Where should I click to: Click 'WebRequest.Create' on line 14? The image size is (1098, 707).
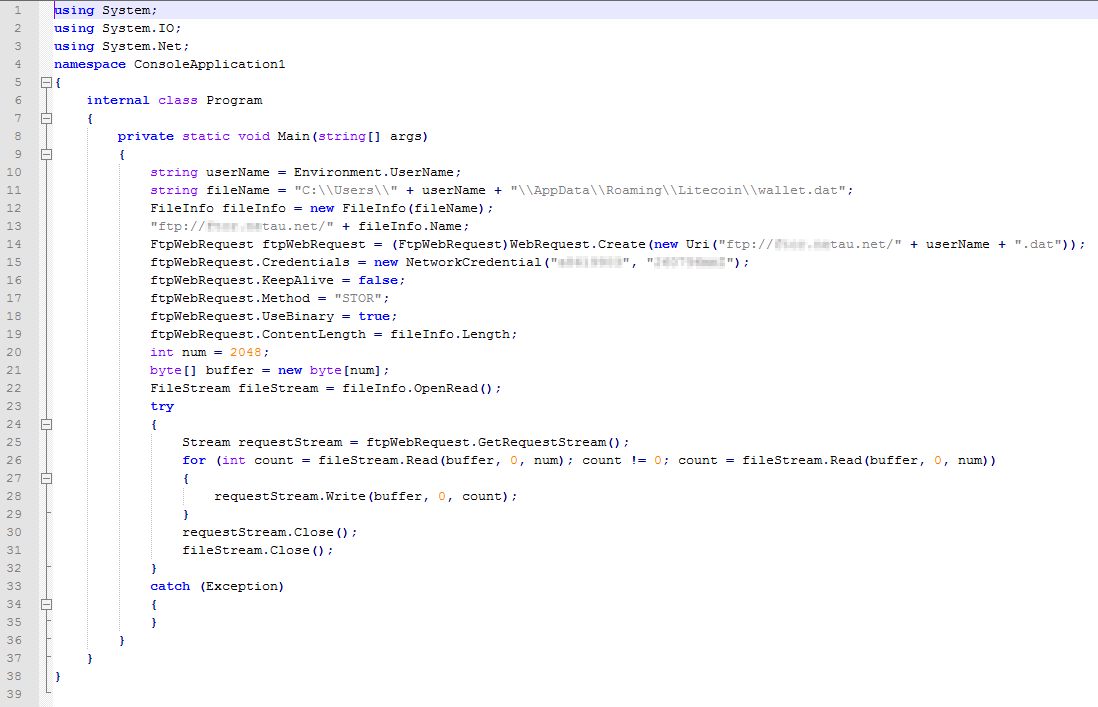(578, 244)
